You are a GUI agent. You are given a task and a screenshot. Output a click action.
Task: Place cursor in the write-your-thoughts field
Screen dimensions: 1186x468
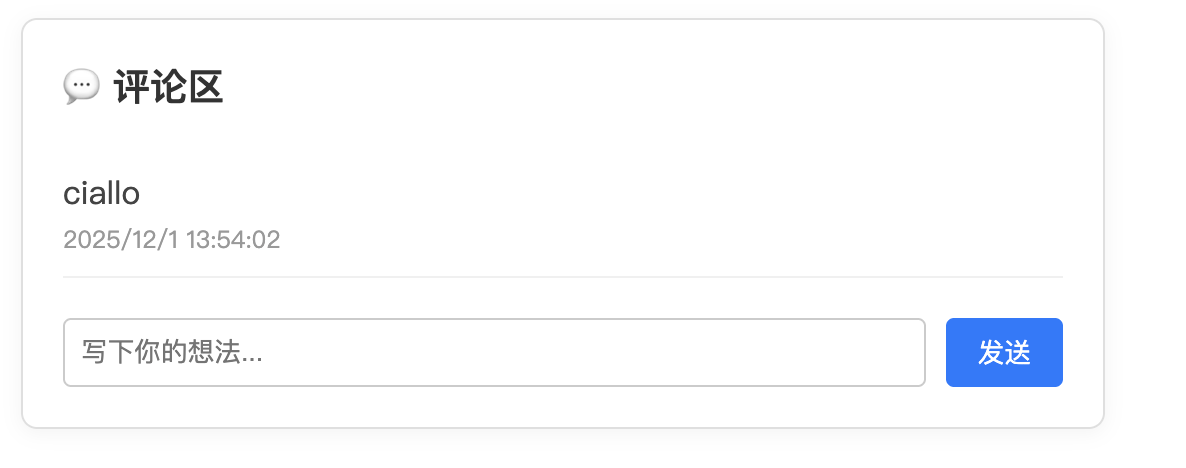coord(494,352)
